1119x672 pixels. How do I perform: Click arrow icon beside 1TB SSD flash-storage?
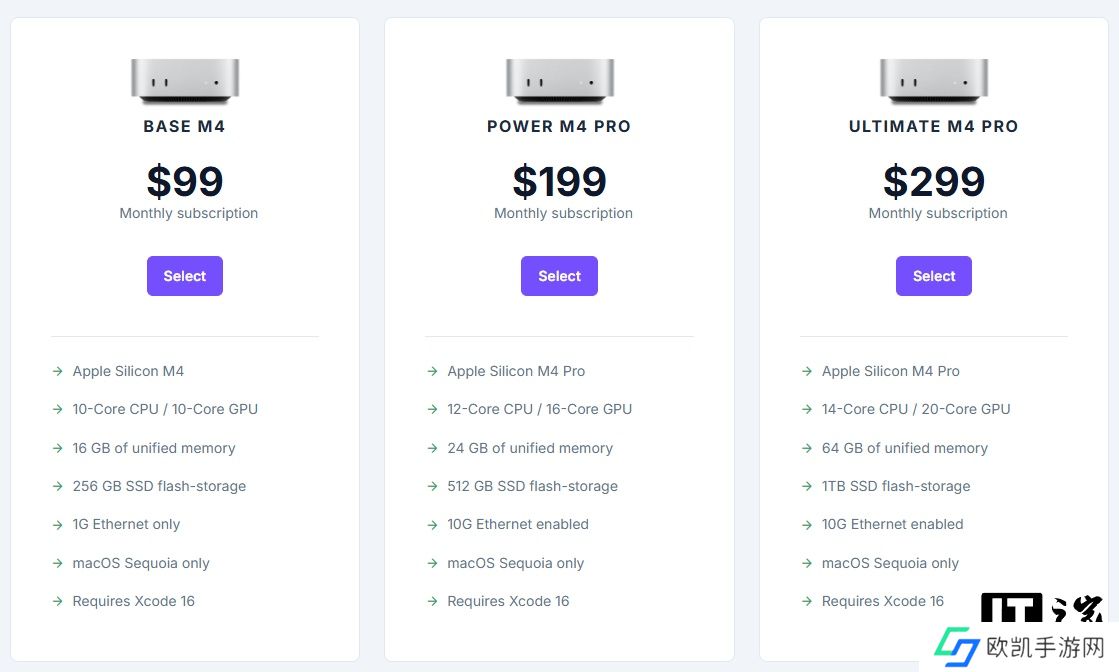click(807, 486)
